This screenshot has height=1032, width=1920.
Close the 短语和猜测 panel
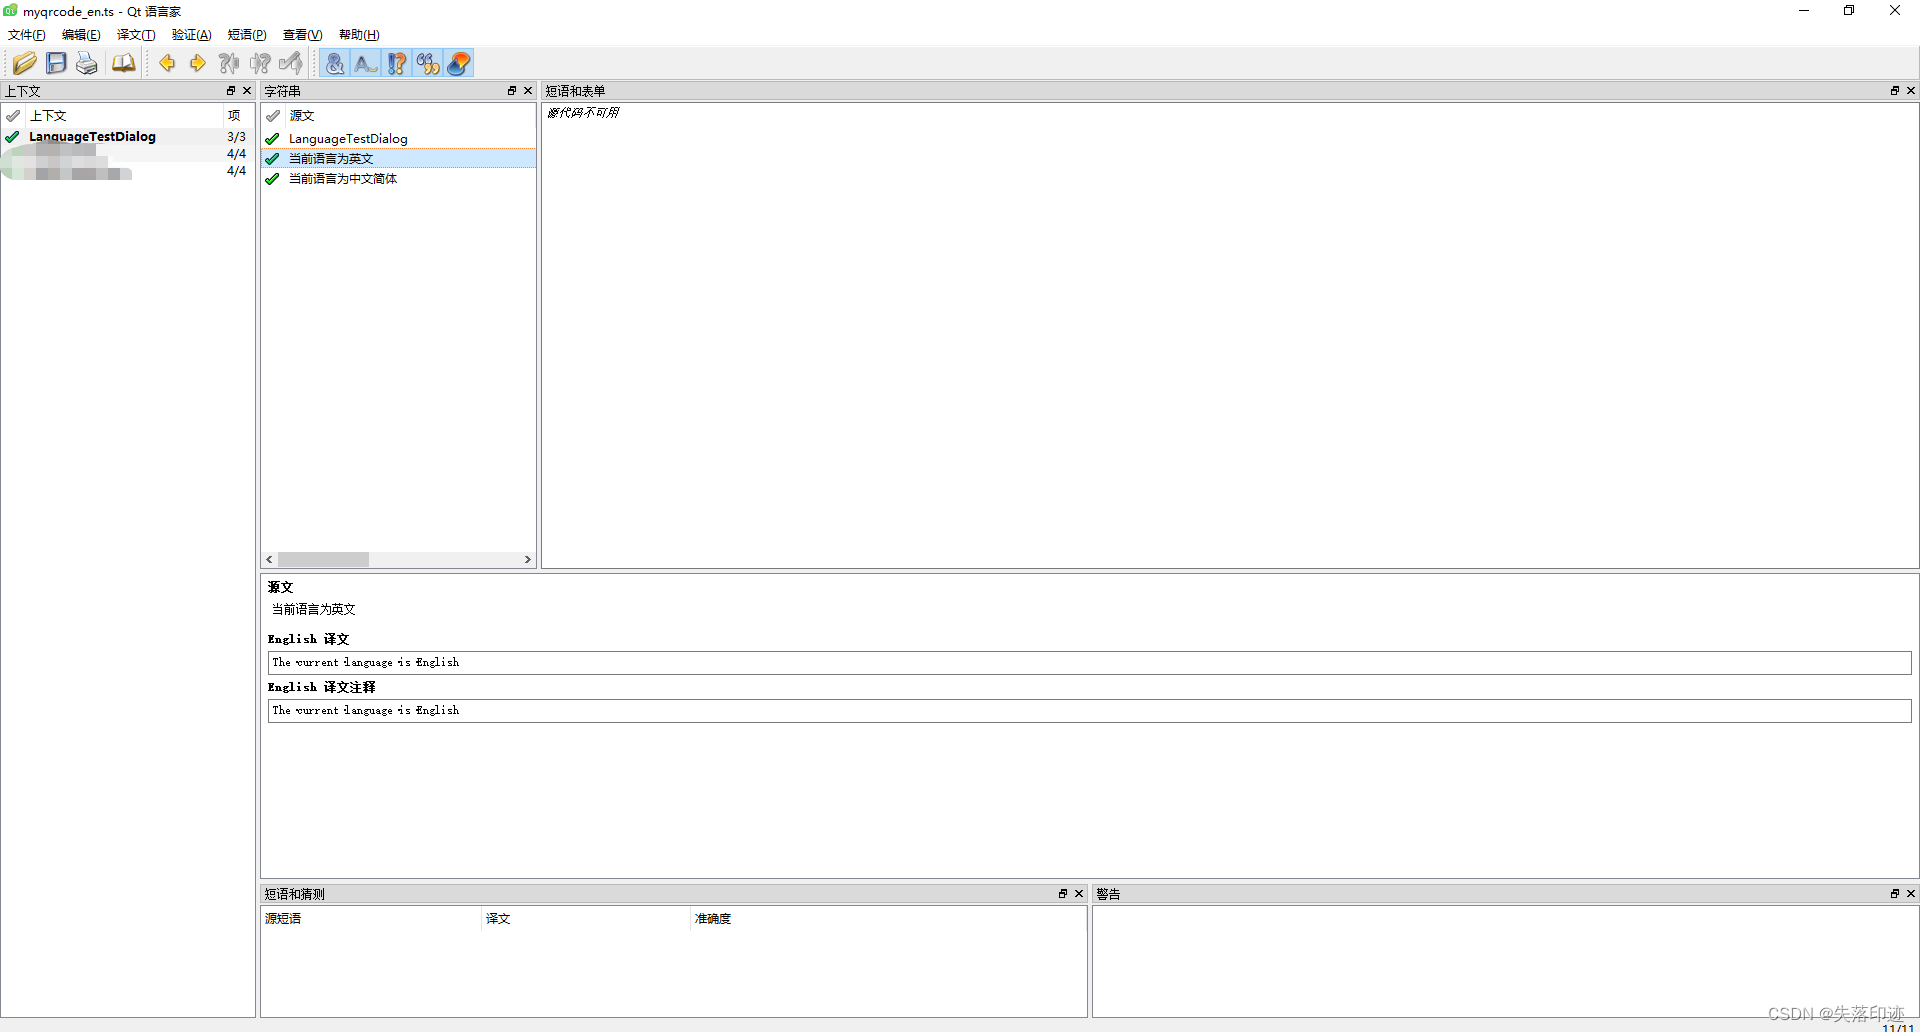click(1079, 894)
